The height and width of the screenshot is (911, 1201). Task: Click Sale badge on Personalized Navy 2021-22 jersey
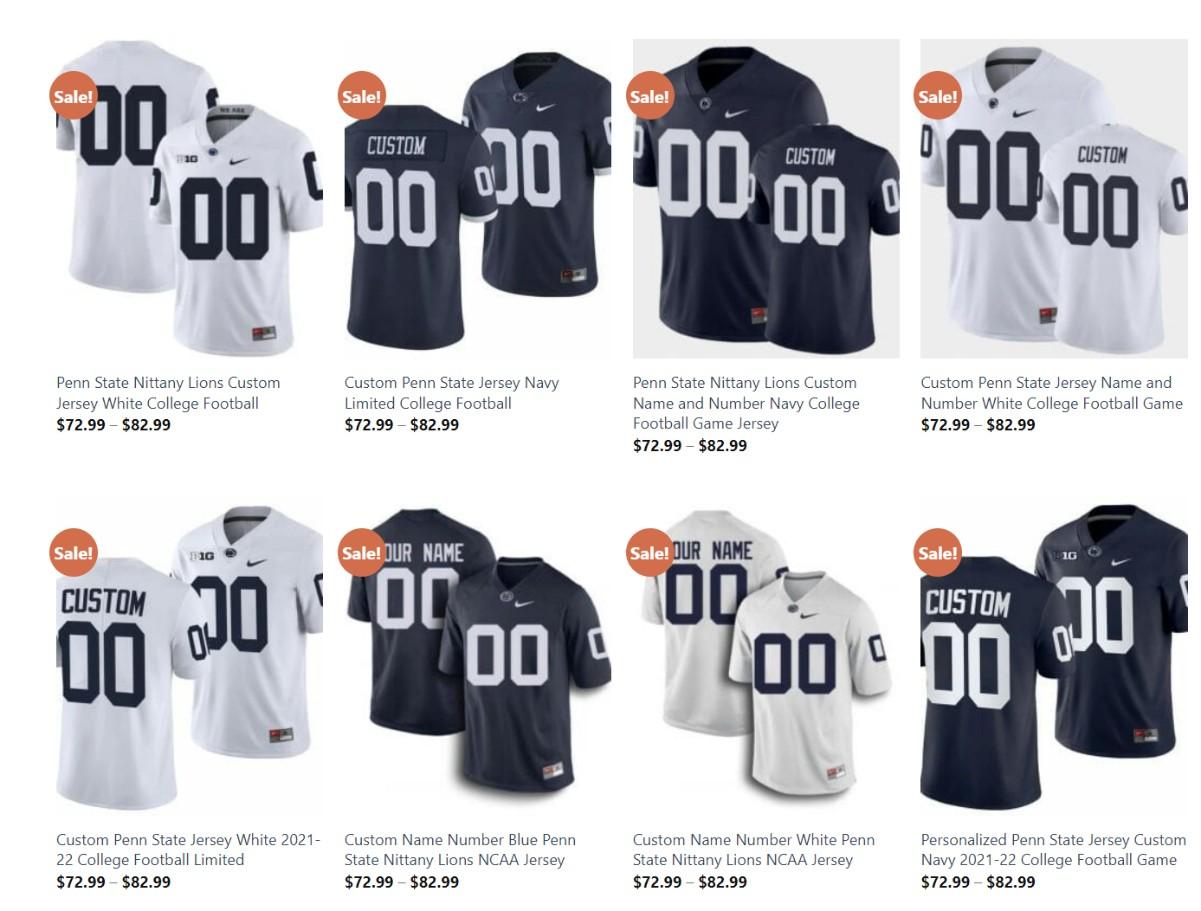coord(937,553)
